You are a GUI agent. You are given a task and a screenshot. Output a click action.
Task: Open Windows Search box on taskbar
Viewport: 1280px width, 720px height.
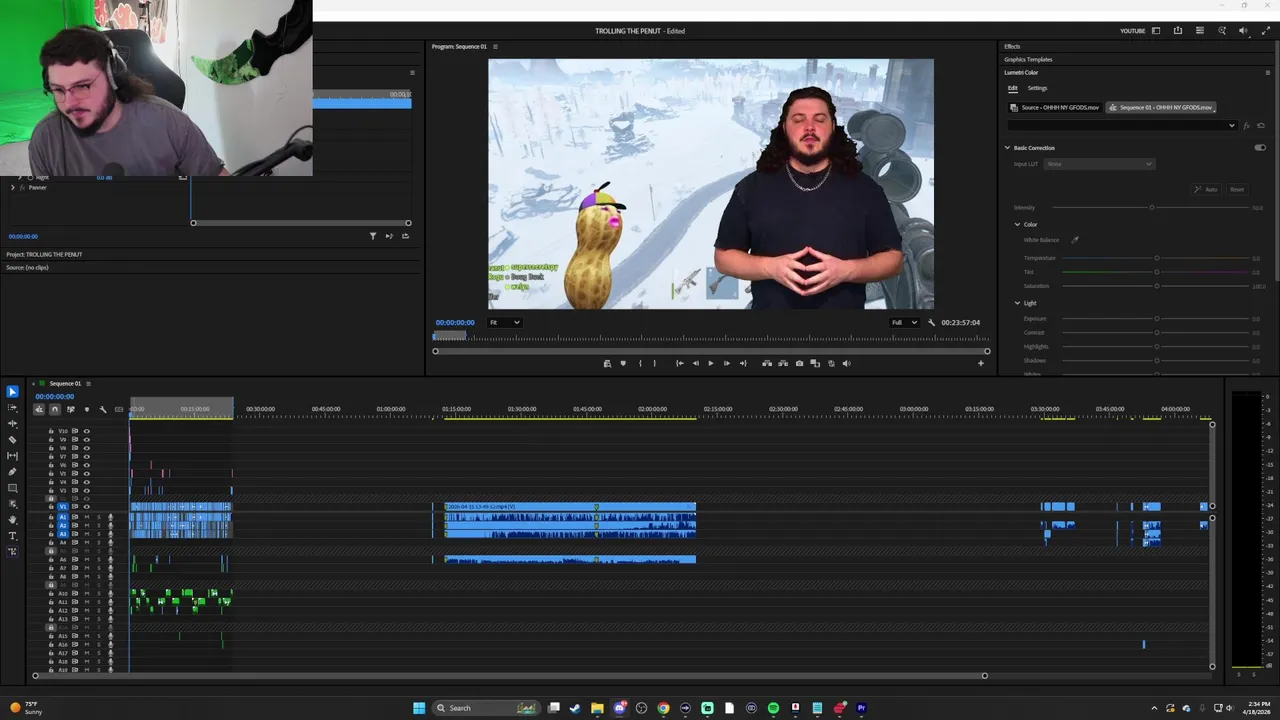pyautogui.click(x=485, y=708)
